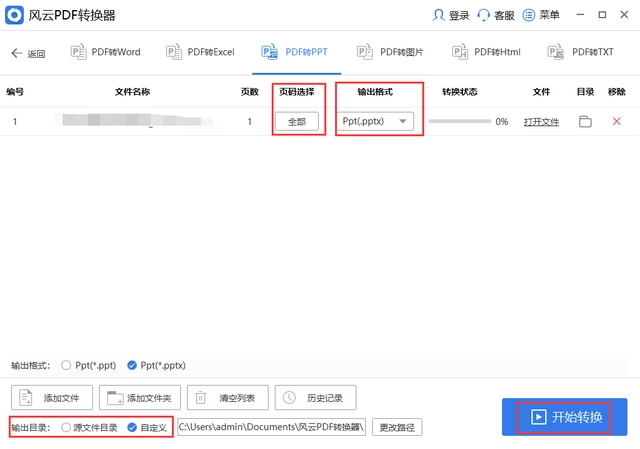
Task: Click the 更改路径 button
Action: [x=397, y=427]
